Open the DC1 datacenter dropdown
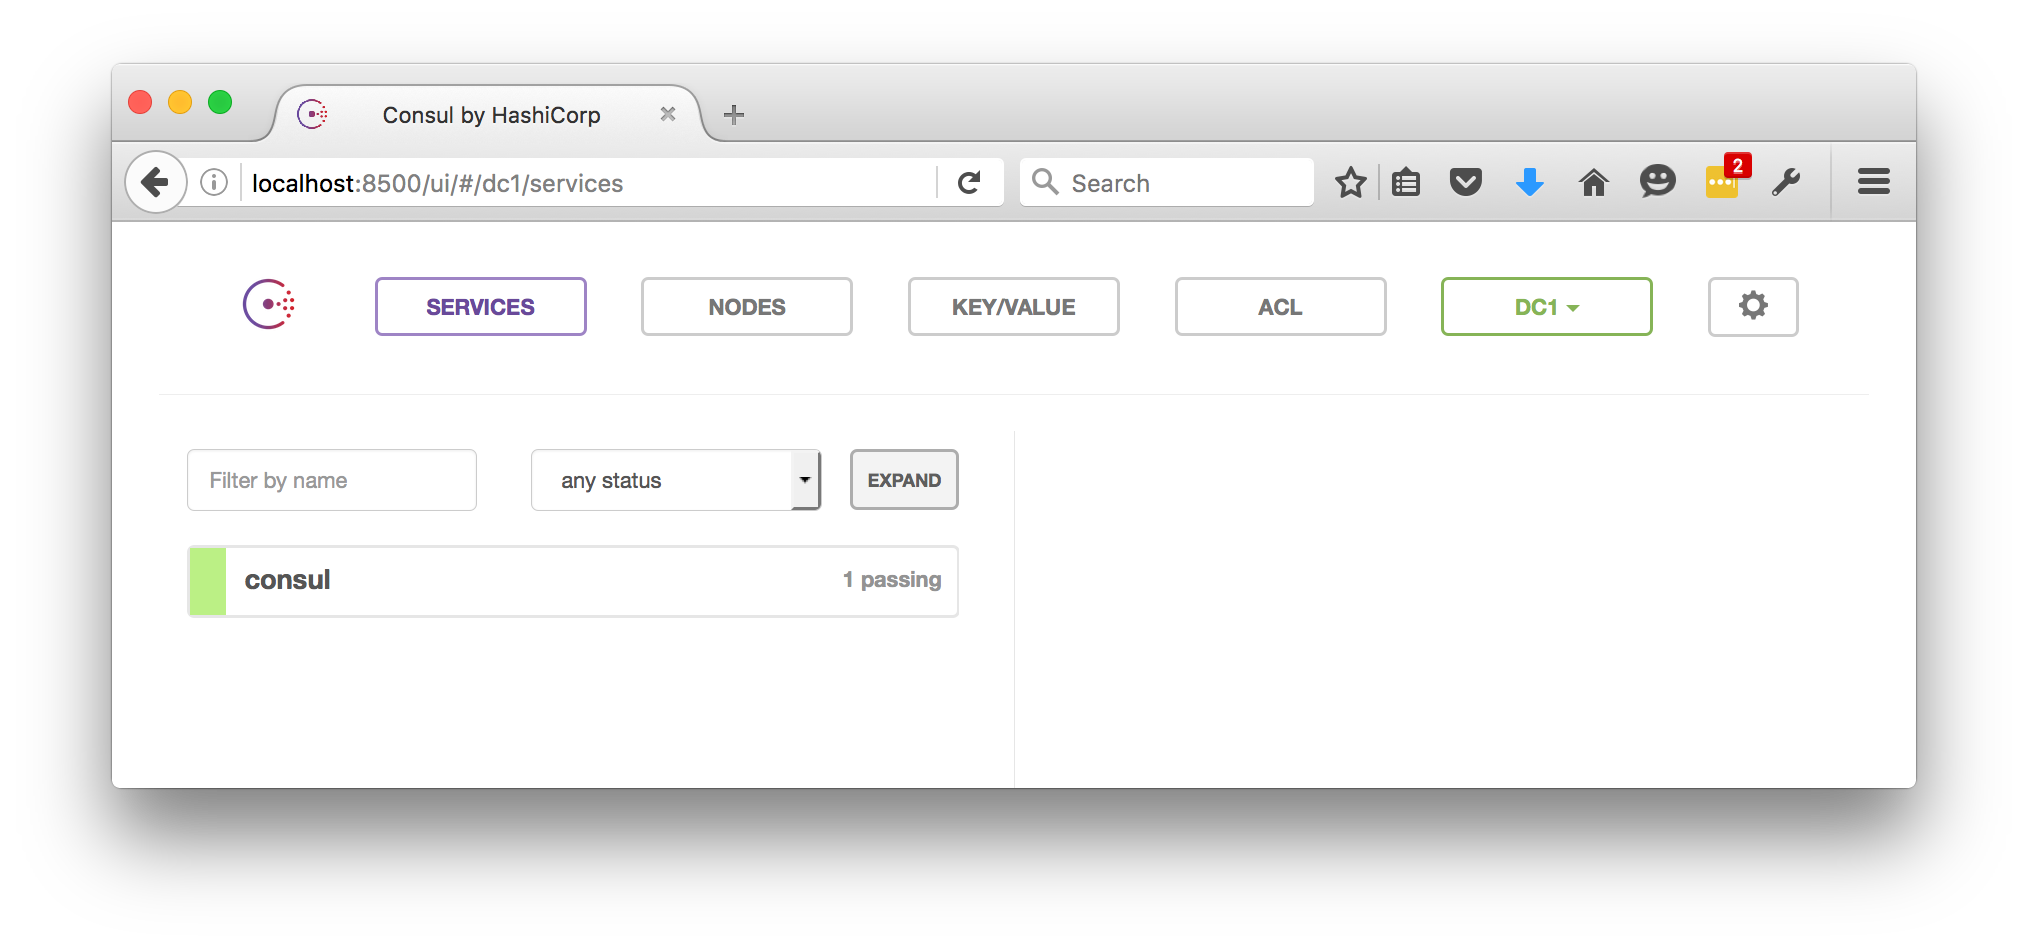The image size is (2028, 948). [x=1546, y=307]
